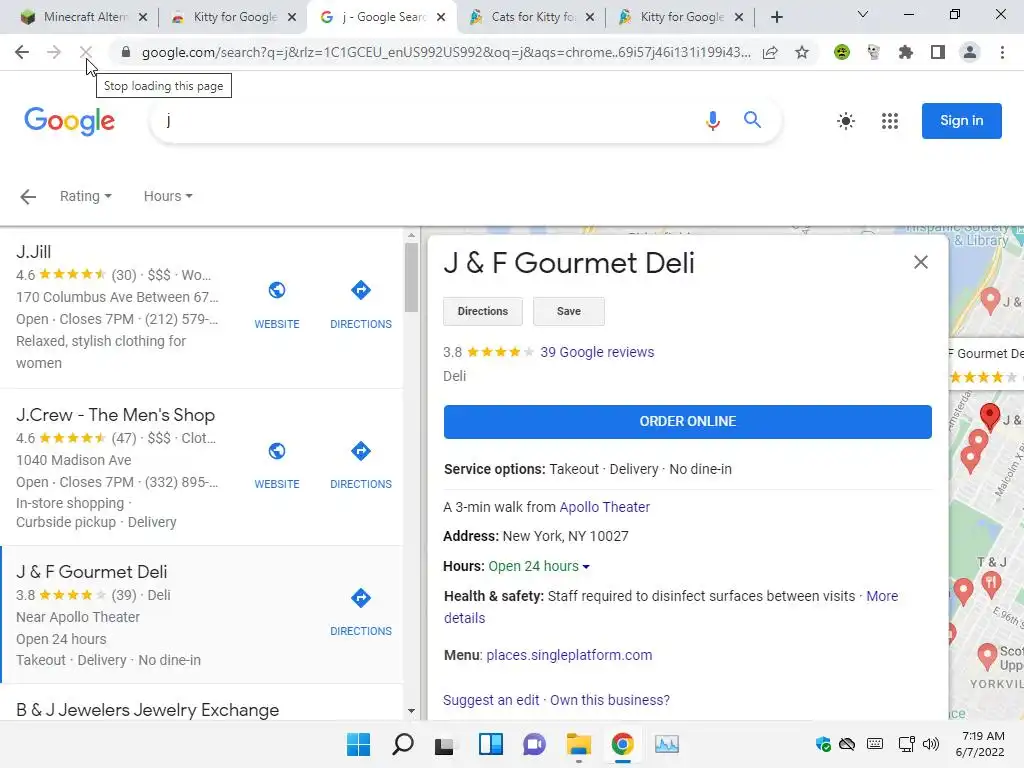The width and height of the screenshot is (1024, 768).
Task: Click the browser forward arrow
Action: coord(54,52)
